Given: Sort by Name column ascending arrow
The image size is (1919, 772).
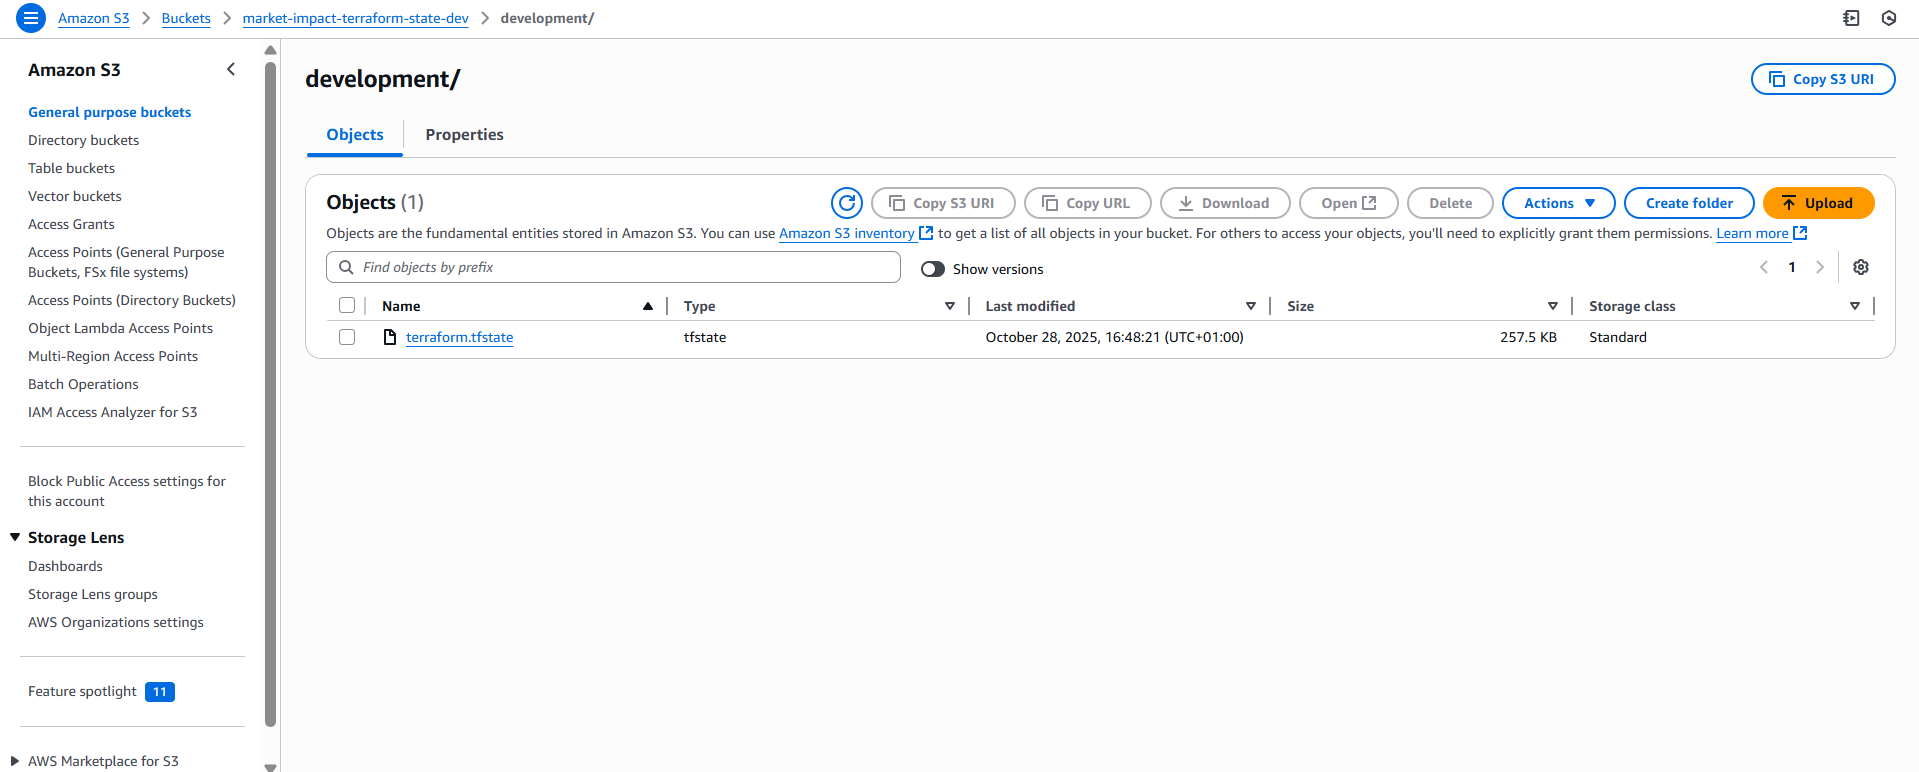Looking at the screenshot, I should coord(648,306).
